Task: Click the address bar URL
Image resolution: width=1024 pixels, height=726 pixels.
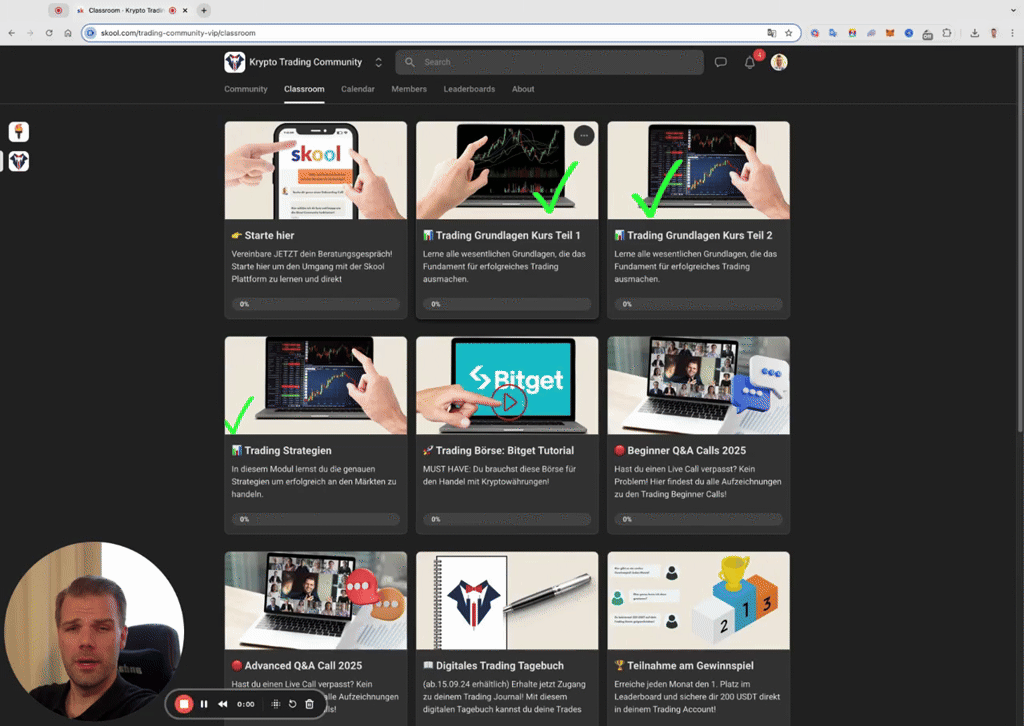Action: 178,33
